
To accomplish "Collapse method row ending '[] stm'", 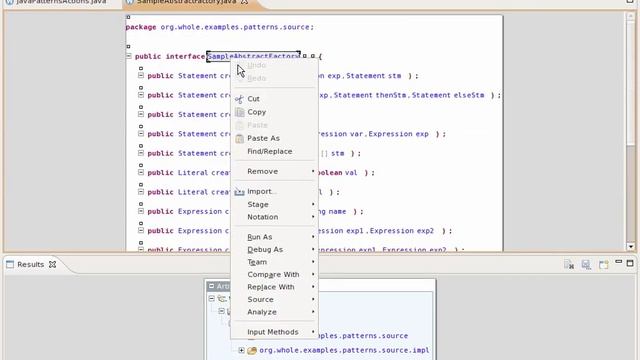I will point(141,153).
